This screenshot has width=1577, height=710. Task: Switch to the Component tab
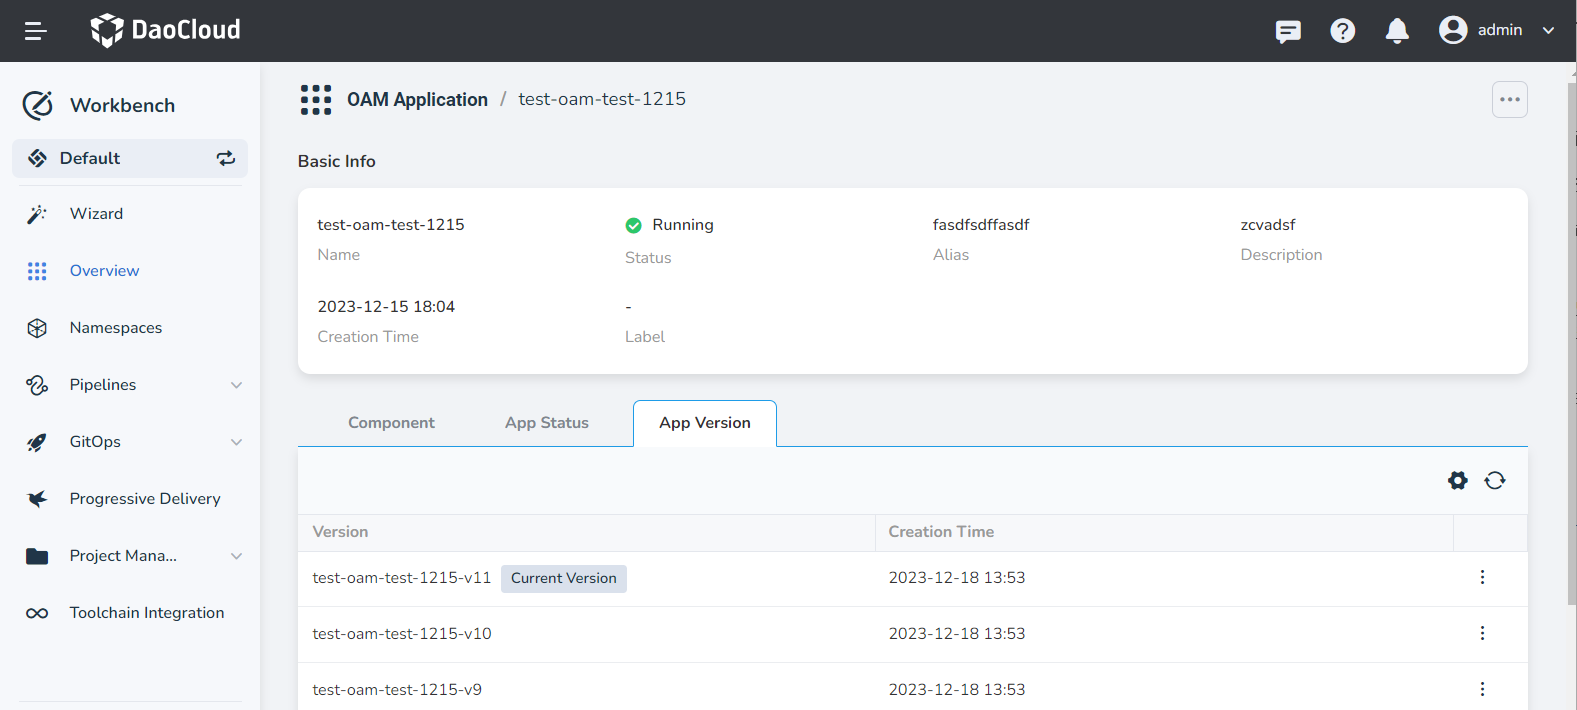coord(391,423)
